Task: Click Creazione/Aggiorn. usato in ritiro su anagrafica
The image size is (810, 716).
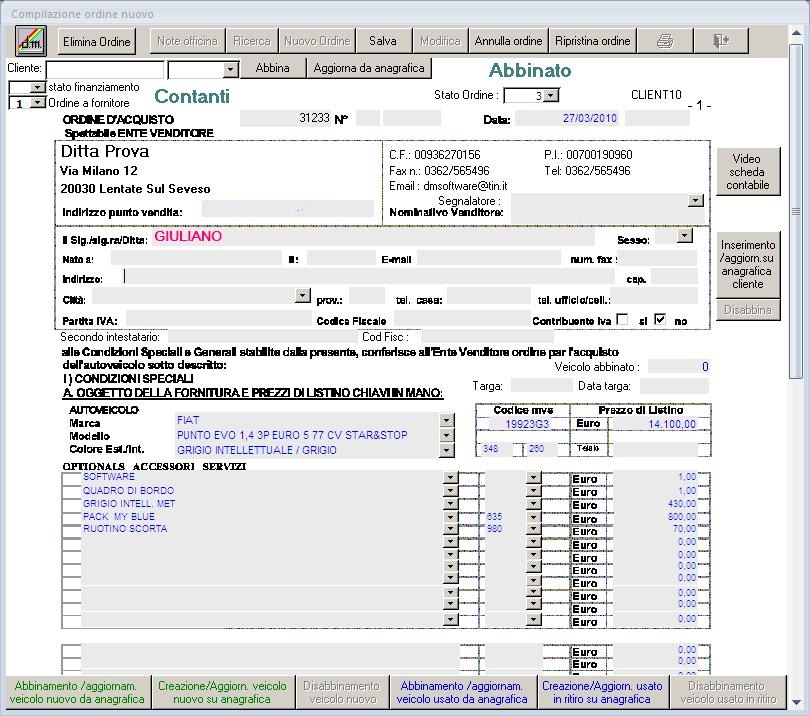Action: 602,692
